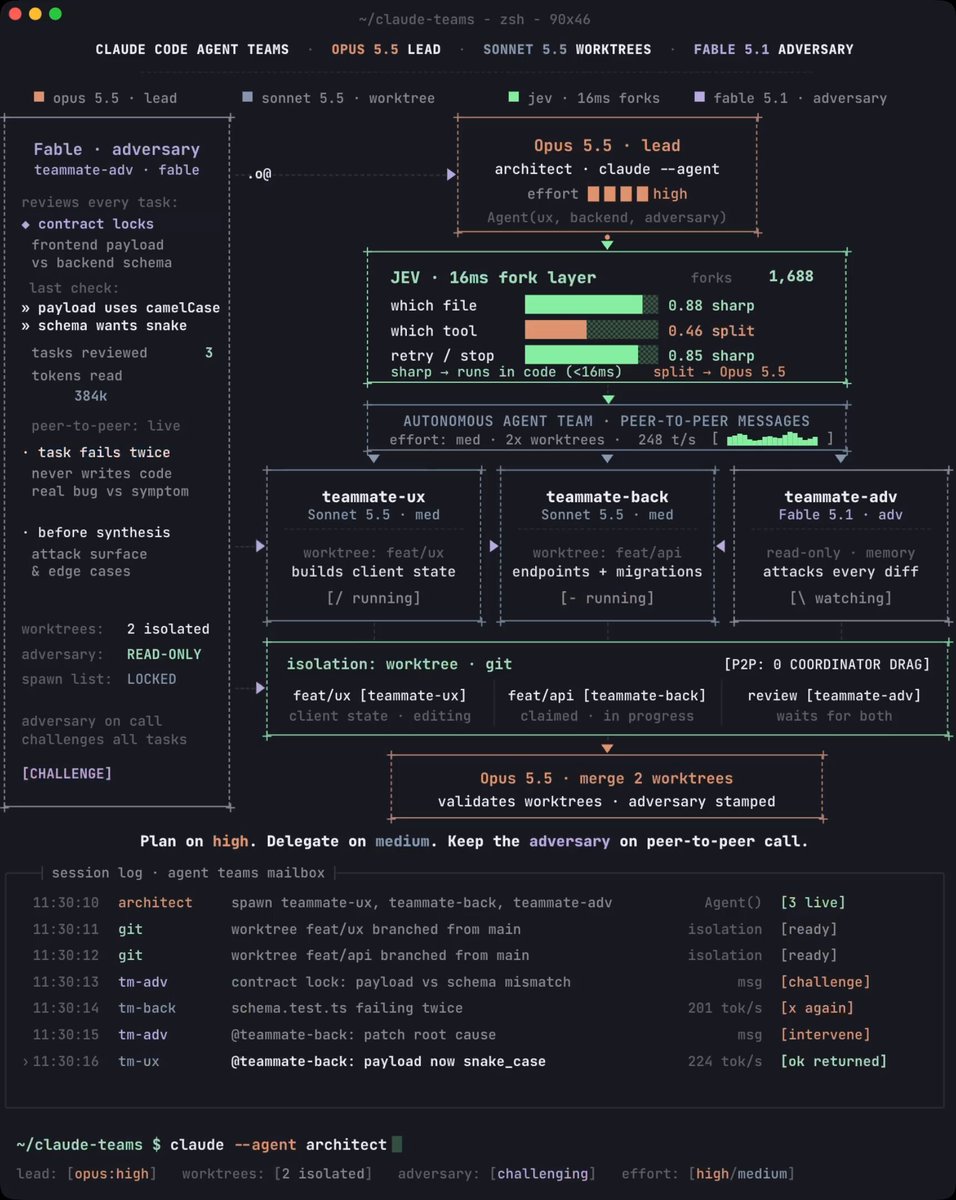Click [P2P: 0 COORDINATOR DRAG] label
956x1200 pixels.
pyautogui.click(x=826, y=664)
